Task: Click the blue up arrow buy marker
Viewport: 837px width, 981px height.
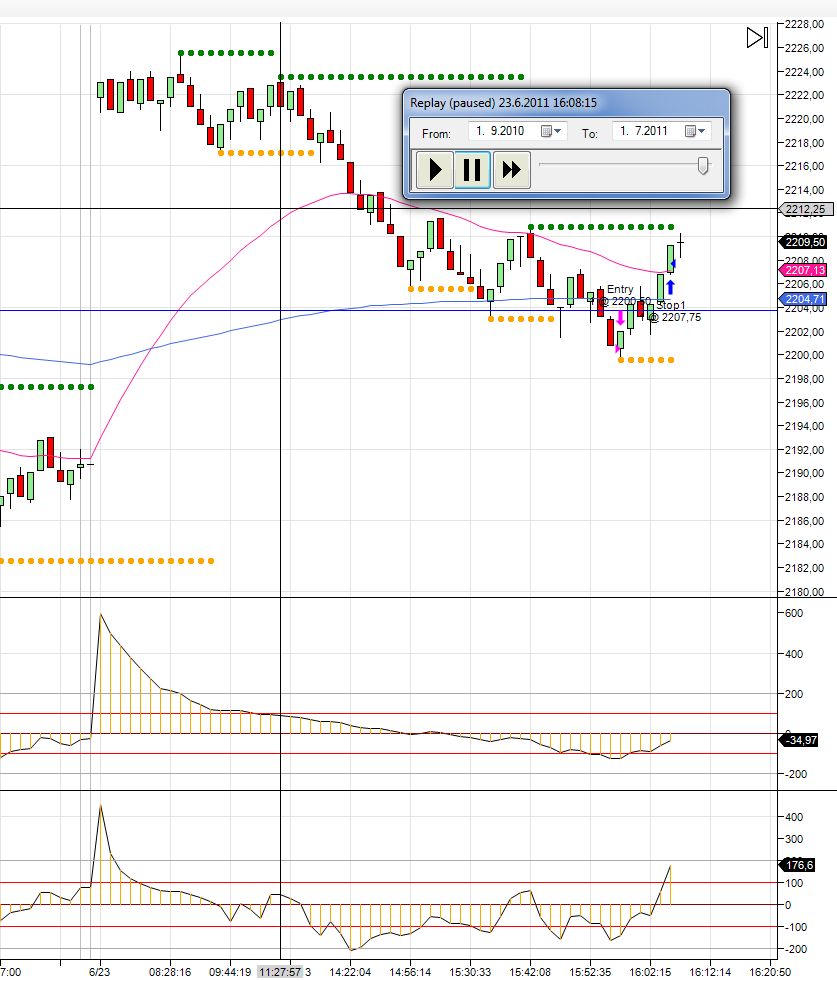Action: [670, 287]
